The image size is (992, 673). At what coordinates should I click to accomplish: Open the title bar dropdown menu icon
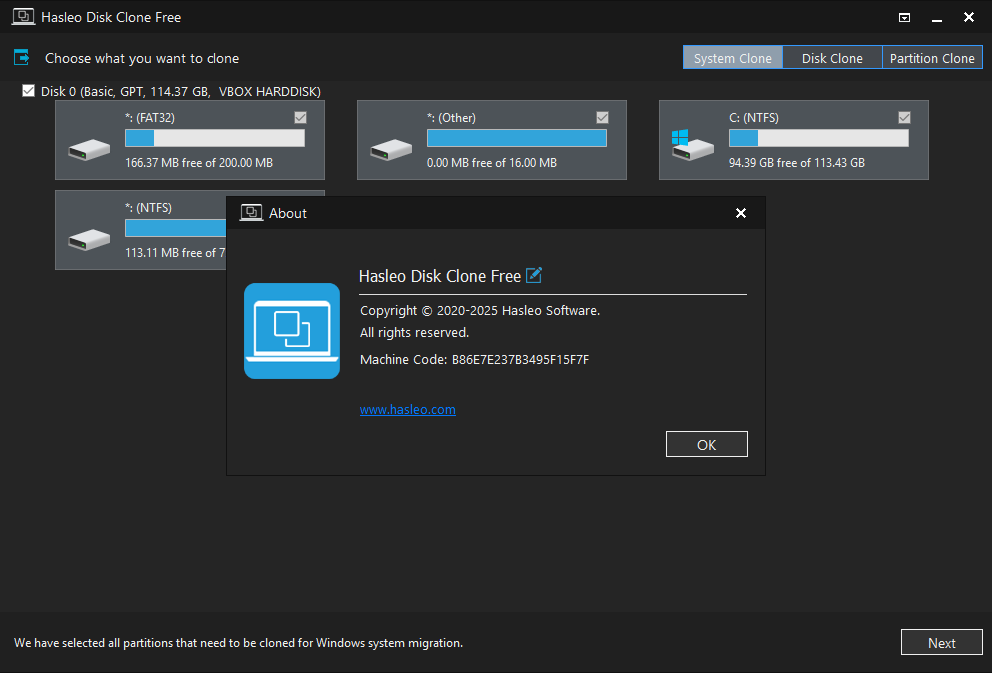click(x=905, y=18)
